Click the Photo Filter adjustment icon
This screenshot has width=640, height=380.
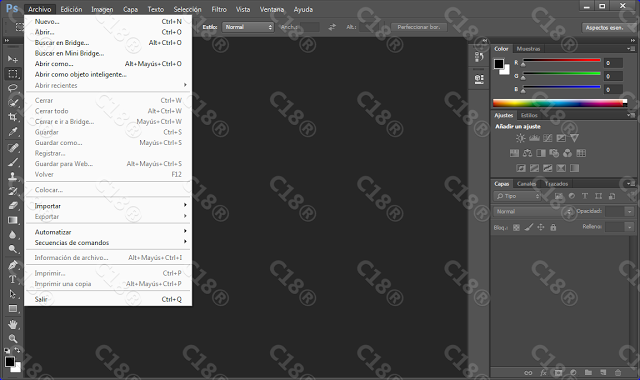tap(554, 153)
